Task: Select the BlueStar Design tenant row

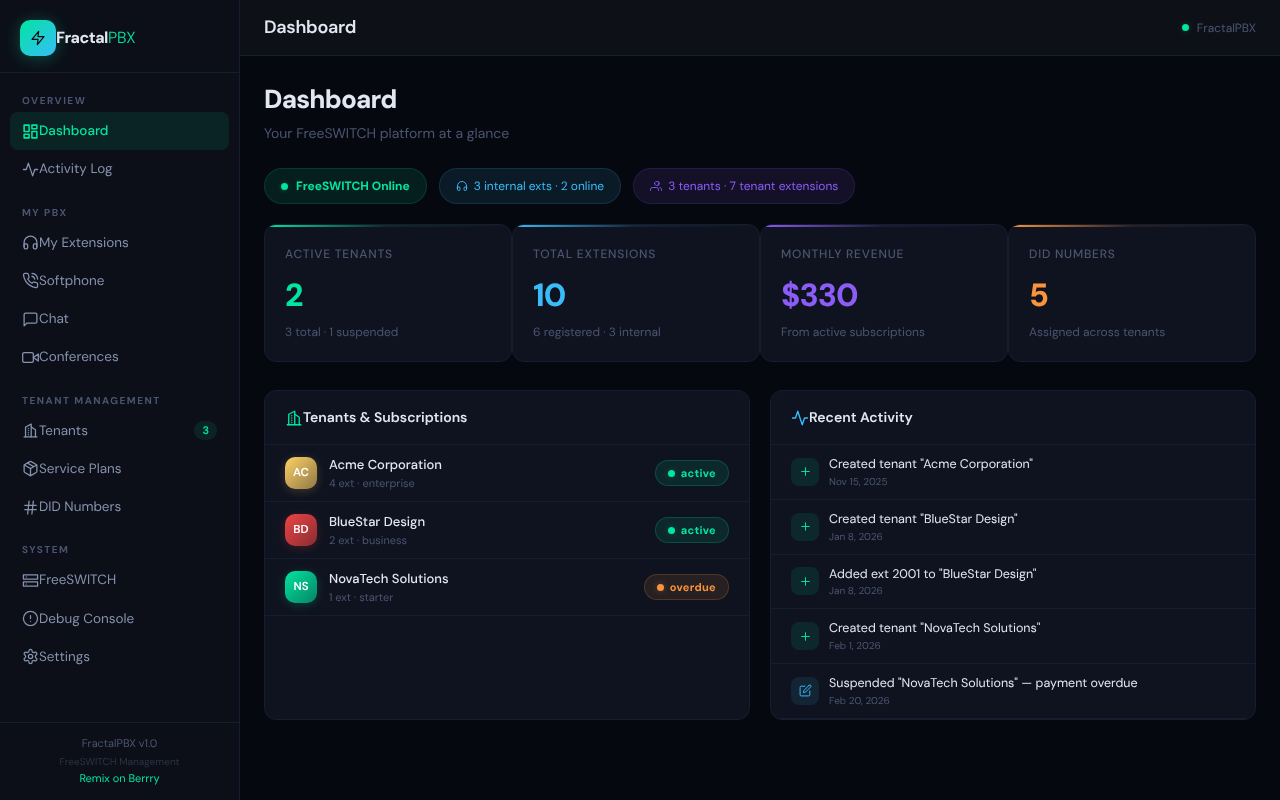Action: click(x=506, y=530)
